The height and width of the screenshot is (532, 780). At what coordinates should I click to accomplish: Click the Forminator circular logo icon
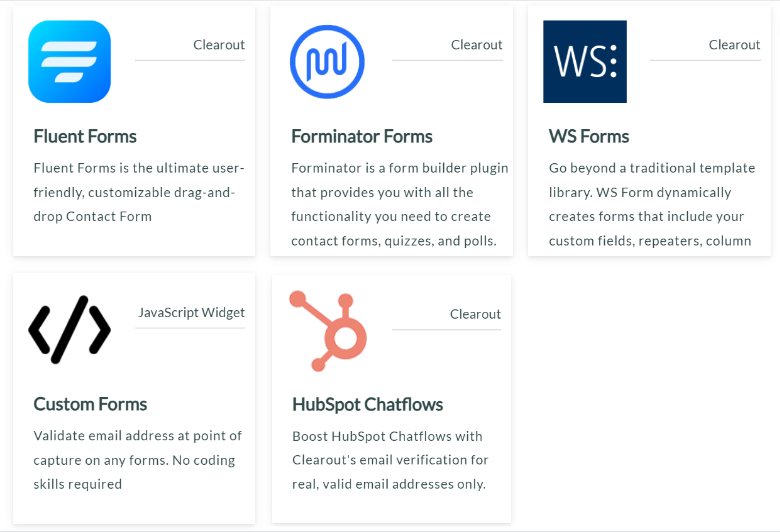pos(327,62)
